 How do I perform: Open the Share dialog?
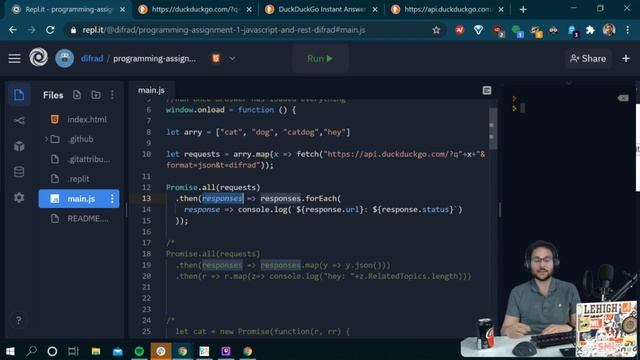click(x=588, y=59)
